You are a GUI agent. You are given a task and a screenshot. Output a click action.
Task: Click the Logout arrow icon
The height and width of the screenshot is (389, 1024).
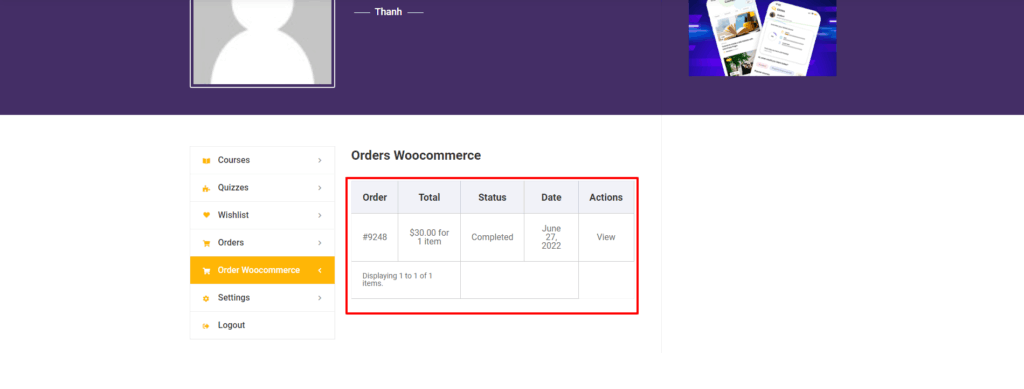click(206, 326)
